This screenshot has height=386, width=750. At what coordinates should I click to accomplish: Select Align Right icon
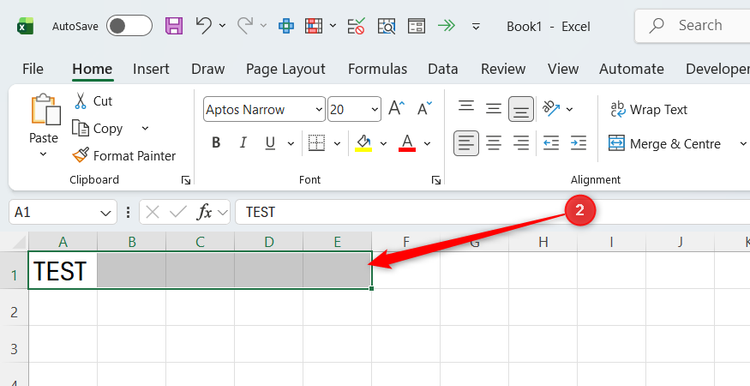pos(520,143)
